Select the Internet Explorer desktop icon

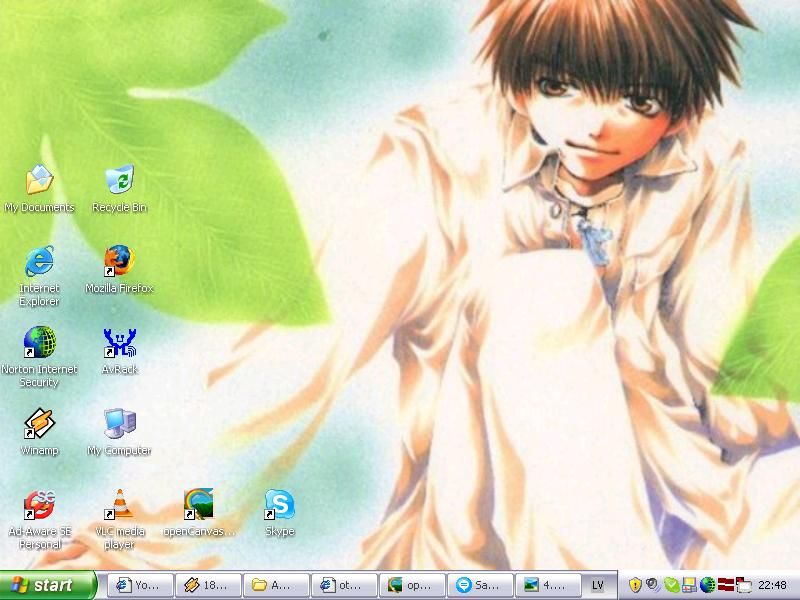coord(39,276)
